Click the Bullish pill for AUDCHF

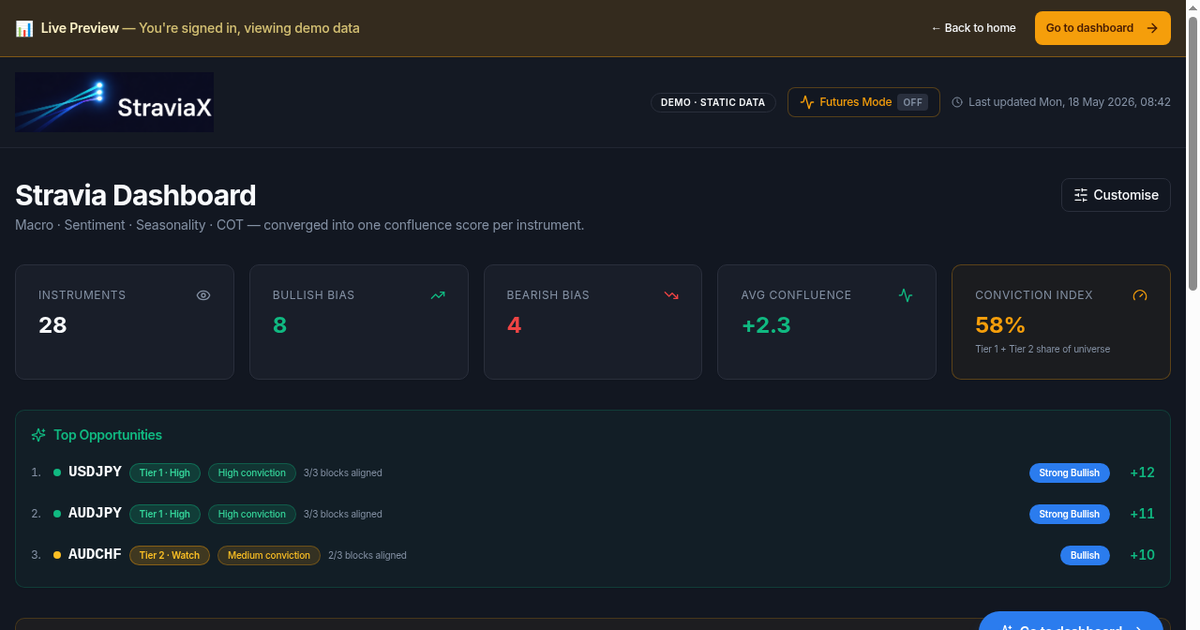1085,555
